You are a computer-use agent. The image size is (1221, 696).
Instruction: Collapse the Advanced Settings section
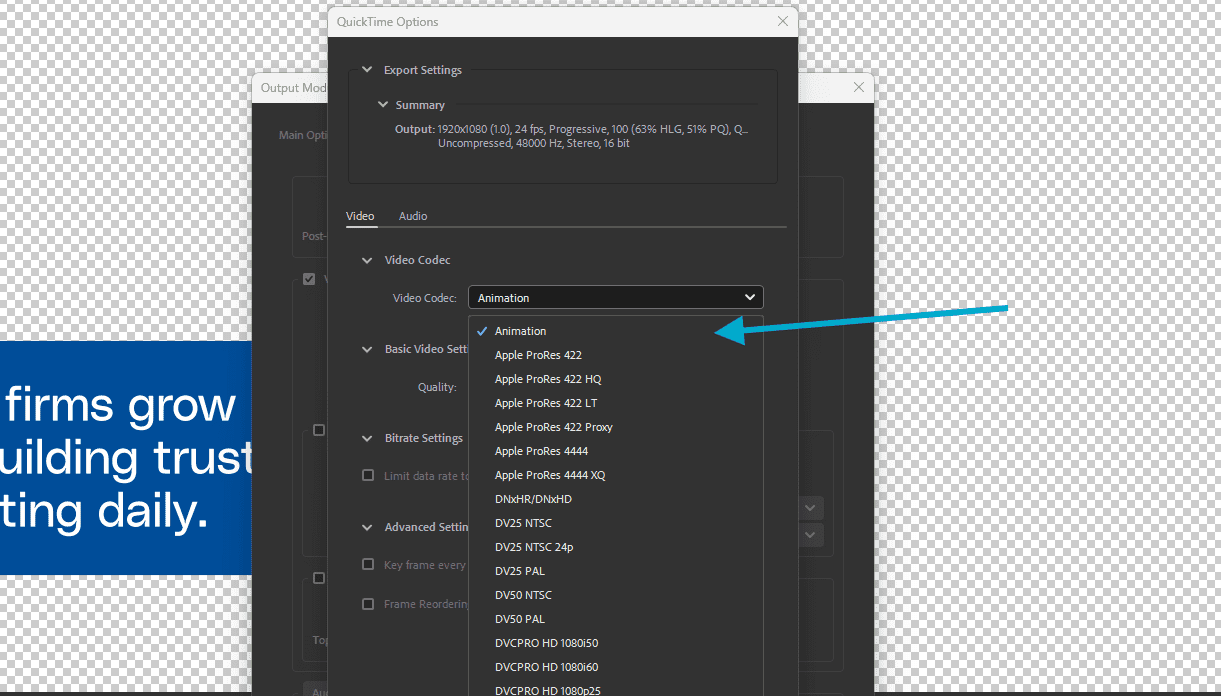click(367, 527)
